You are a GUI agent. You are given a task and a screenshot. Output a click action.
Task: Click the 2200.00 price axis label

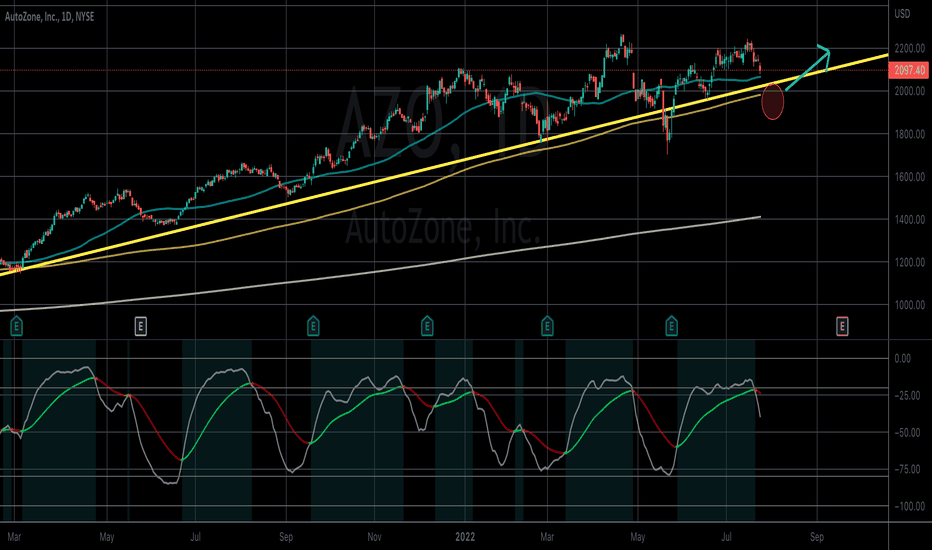(909, 48)
